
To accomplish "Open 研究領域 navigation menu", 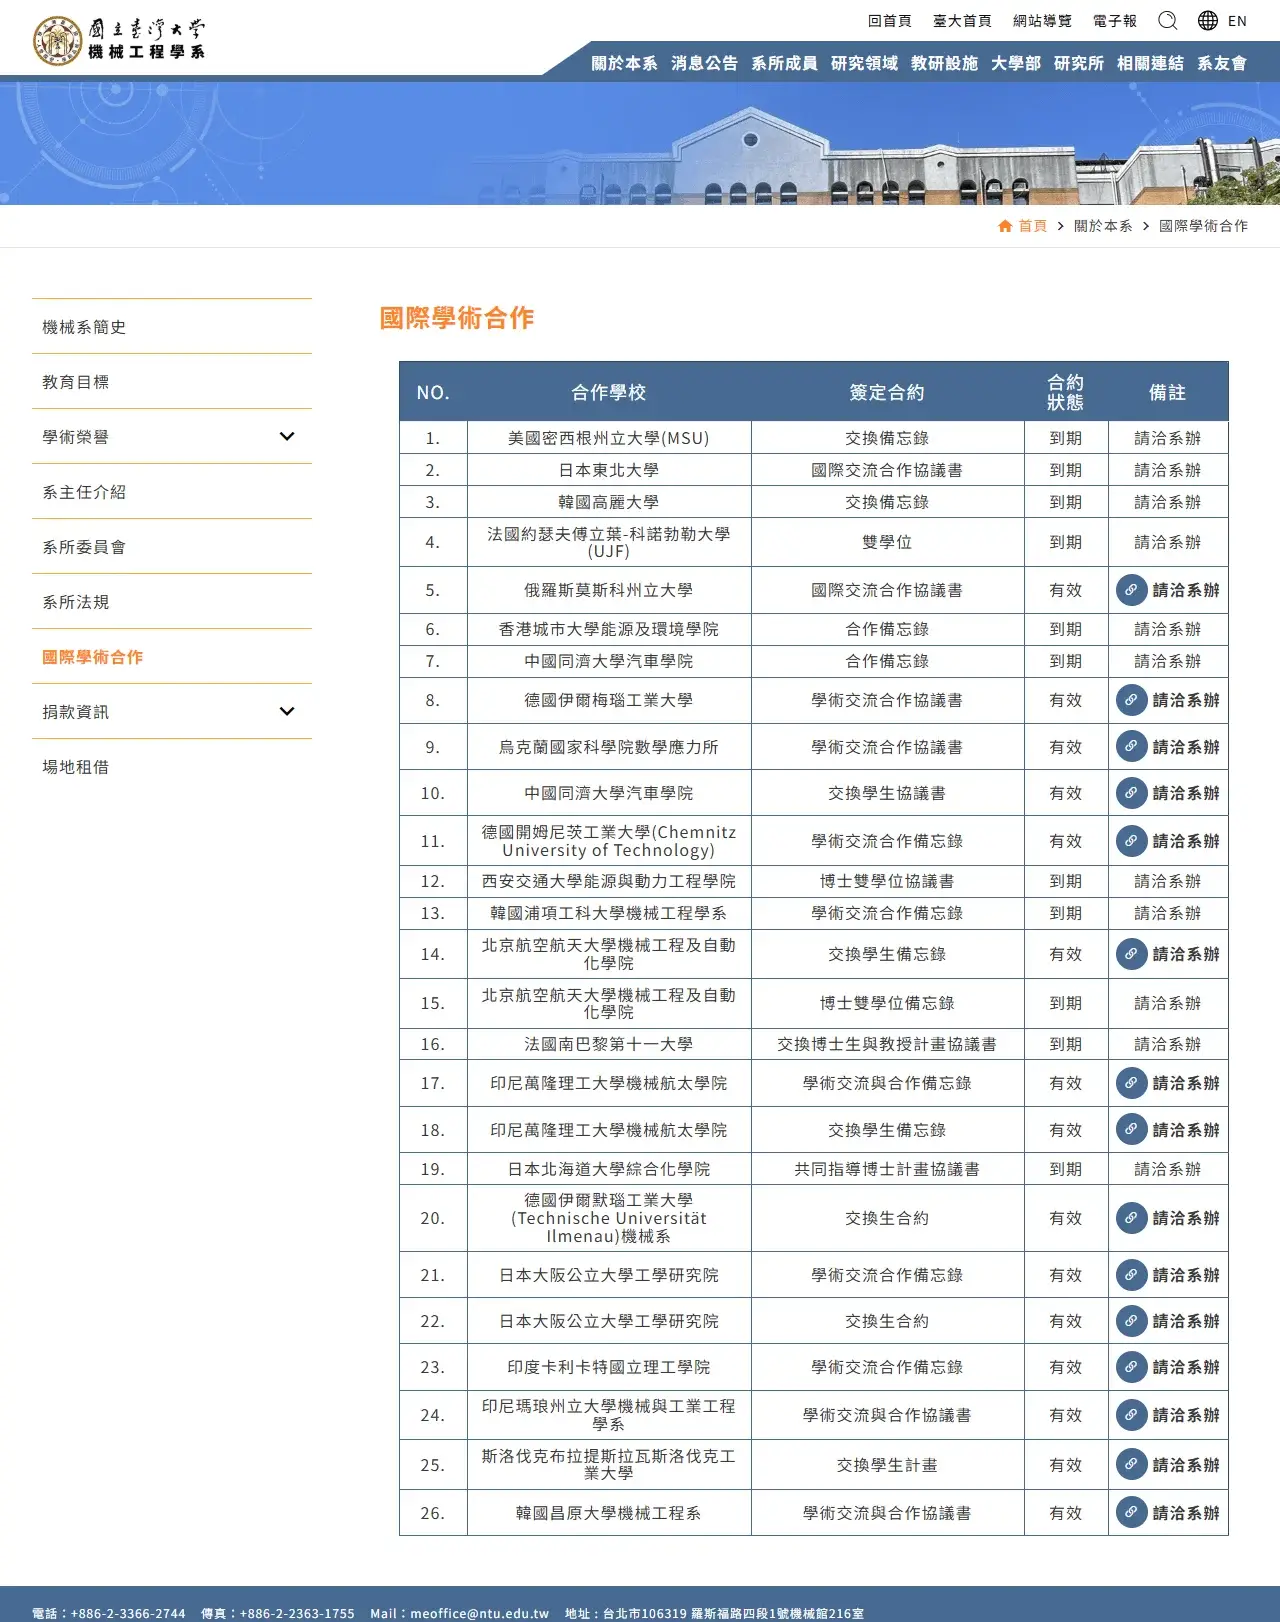I will [x=864, y=63].
